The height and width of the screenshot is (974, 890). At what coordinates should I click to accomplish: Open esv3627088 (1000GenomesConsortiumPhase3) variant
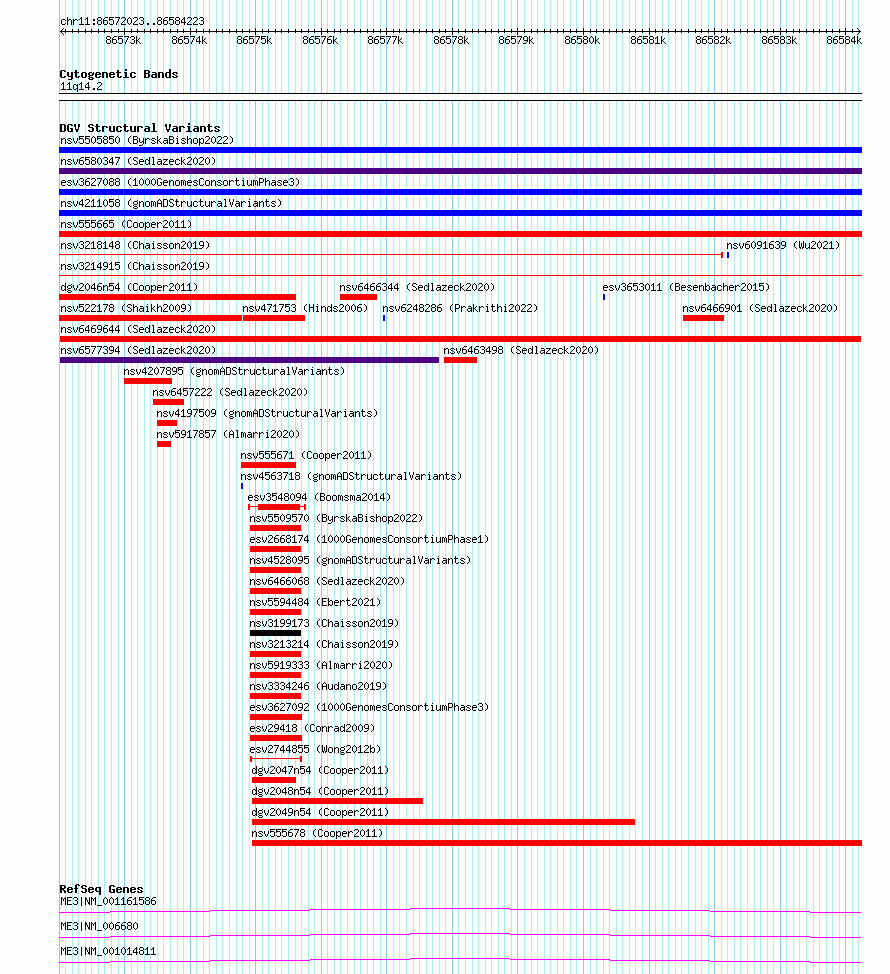[180, 183]
